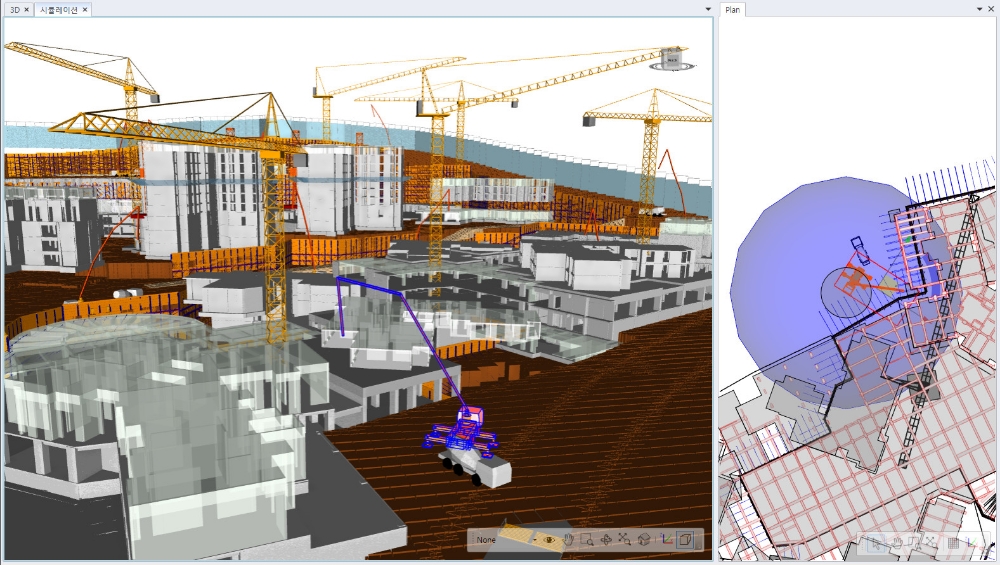Click zoom window icon in Plan toolbar

(x=913, y=543)
